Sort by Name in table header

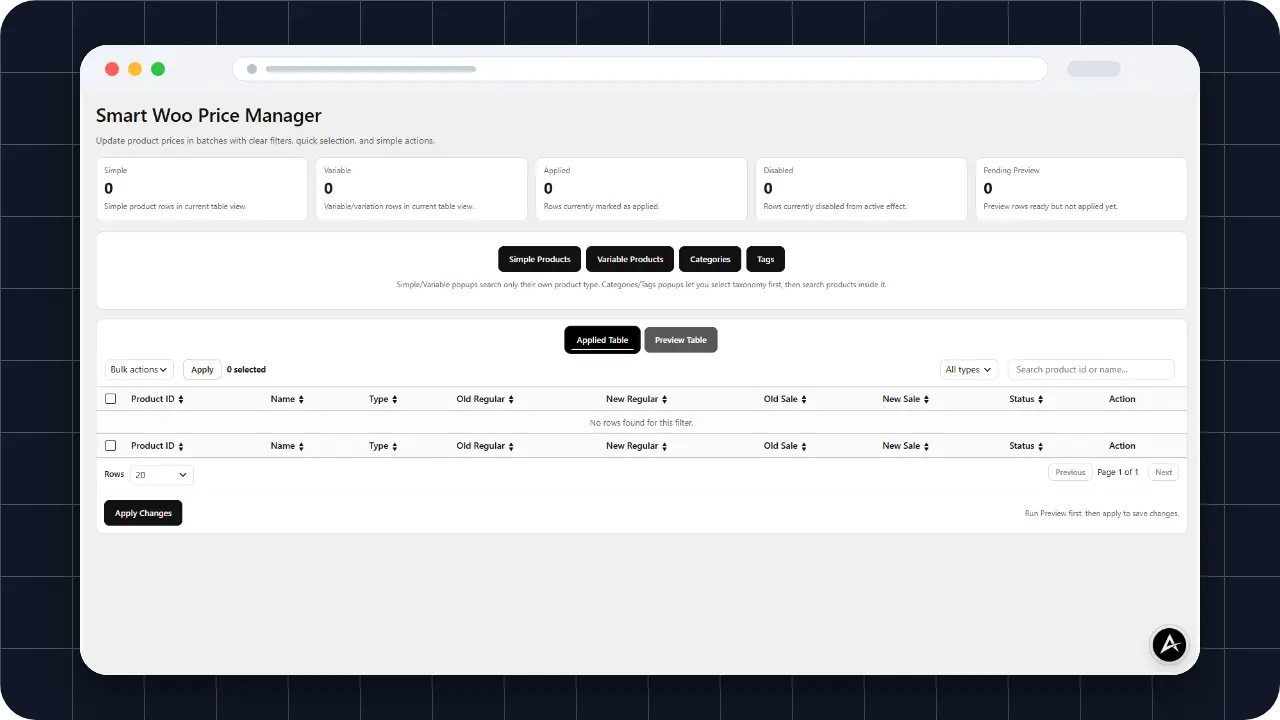287,399
